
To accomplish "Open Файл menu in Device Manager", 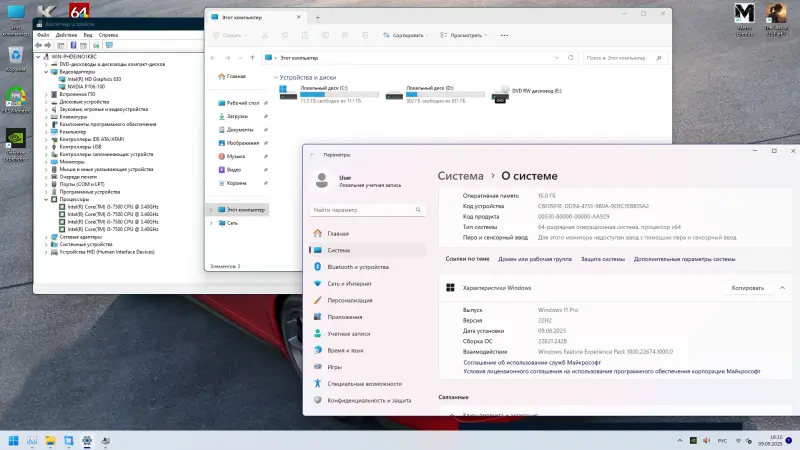I will click(43, 35).
